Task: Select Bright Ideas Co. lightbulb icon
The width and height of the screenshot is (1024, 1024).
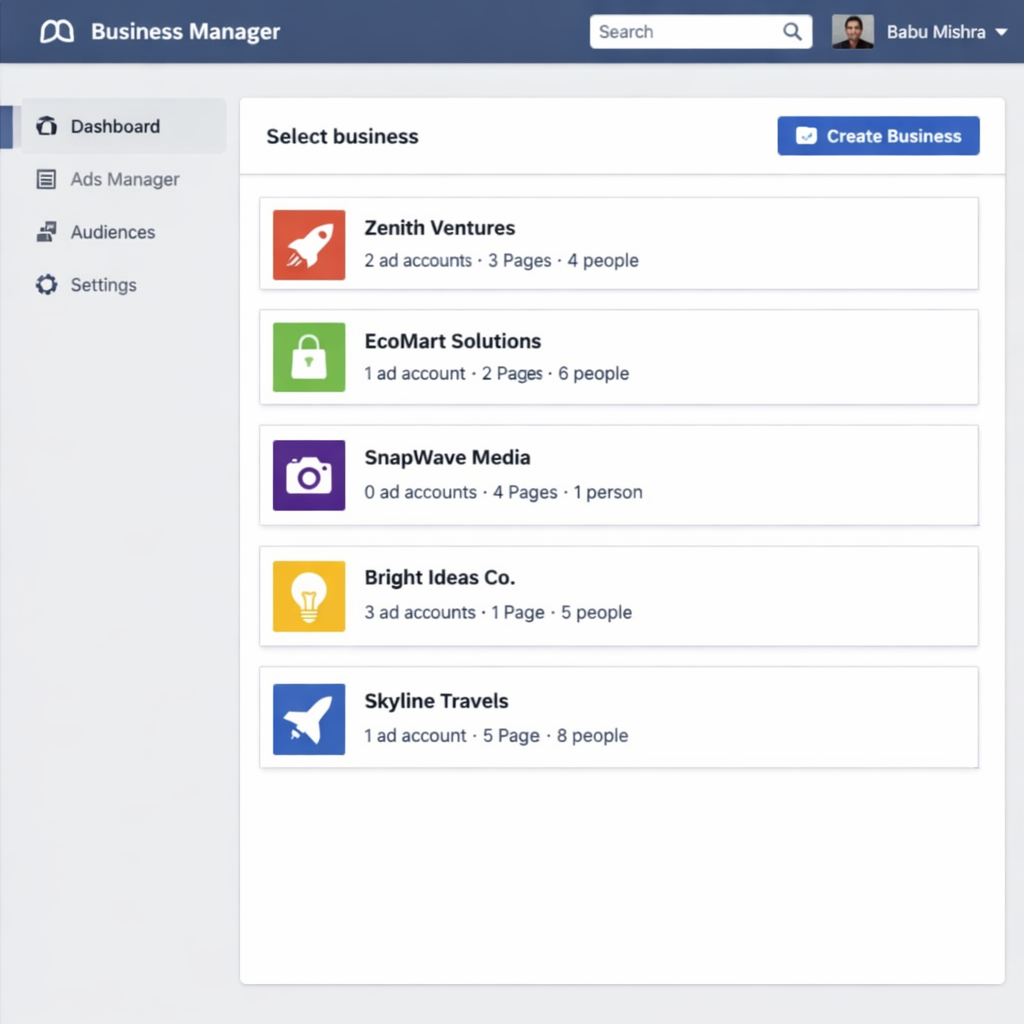Action: click(x=309, y=596)
